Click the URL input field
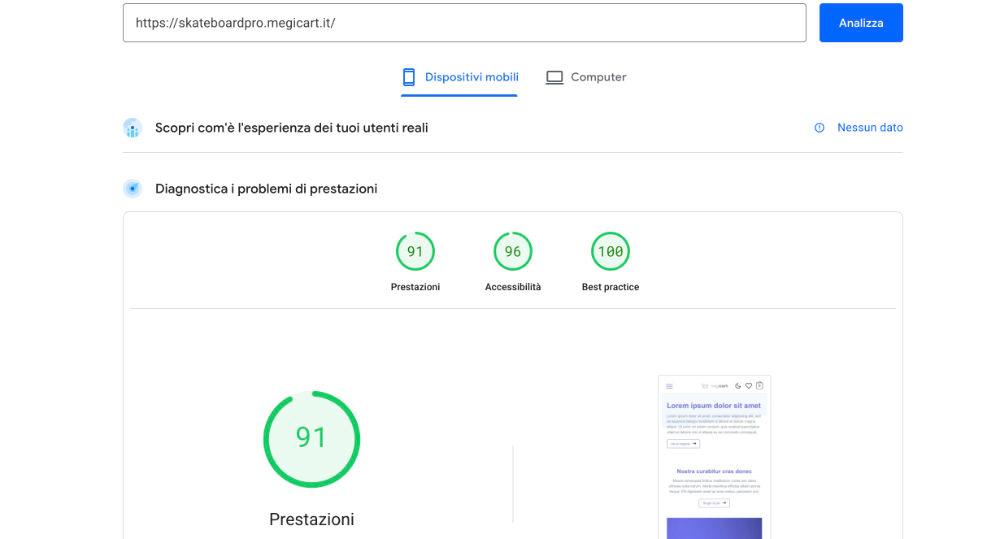Screen dimensions: 1000x539 pos(464,23)
